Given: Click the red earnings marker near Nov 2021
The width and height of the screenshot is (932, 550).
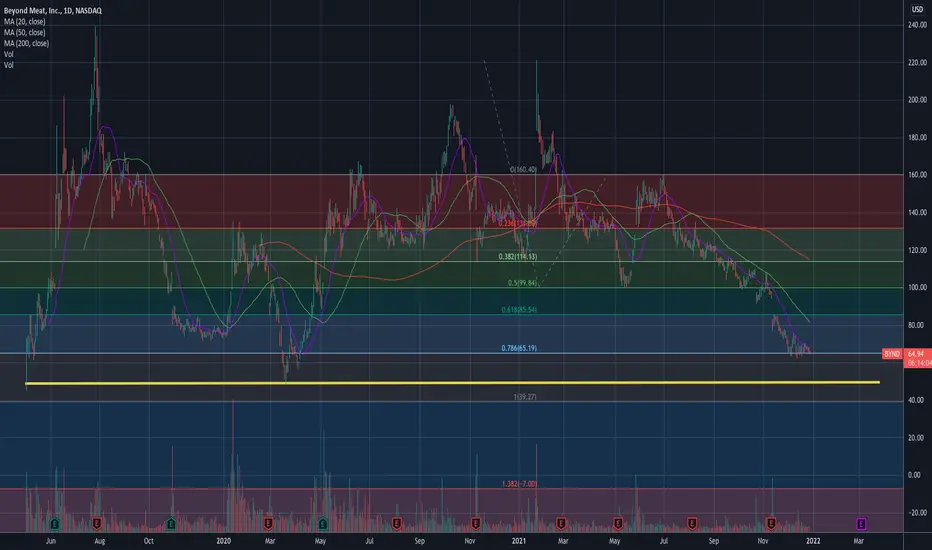Looking at the screenshot, I should (771, 524).
